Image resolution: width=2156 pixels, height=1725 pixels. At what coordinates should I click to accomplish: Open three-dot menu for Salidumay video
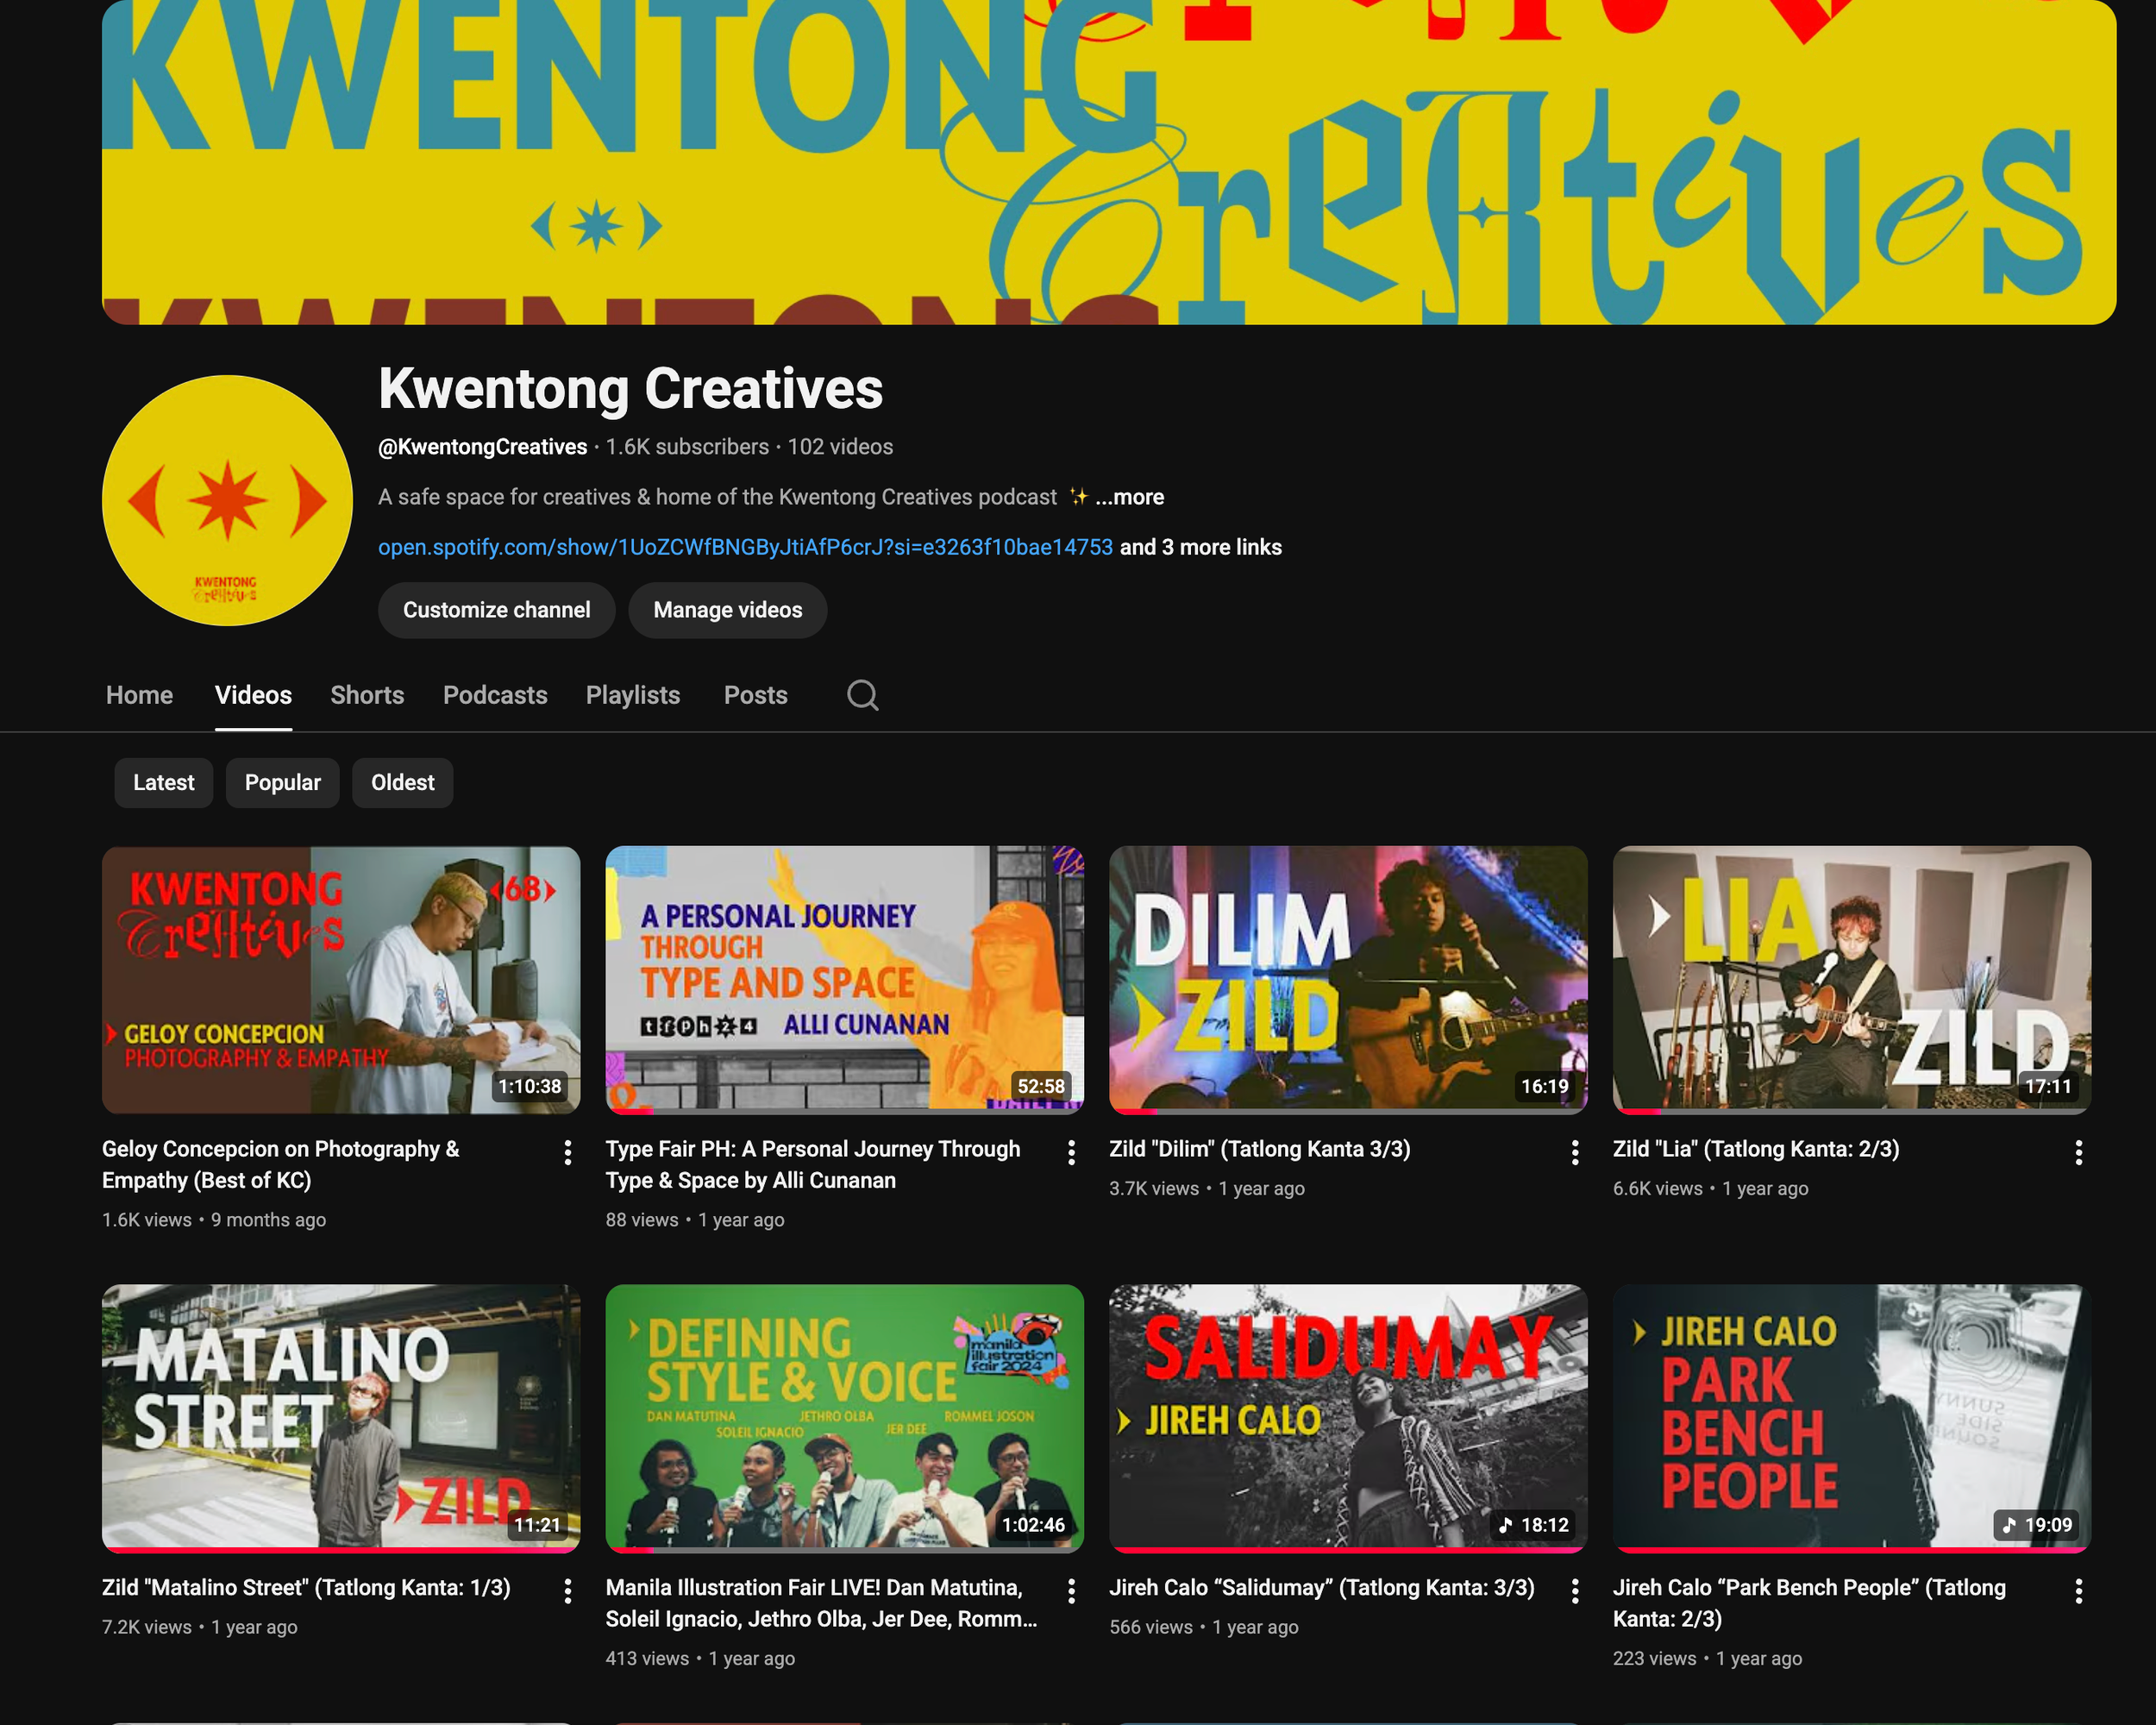click(x=1575, y=1591)
